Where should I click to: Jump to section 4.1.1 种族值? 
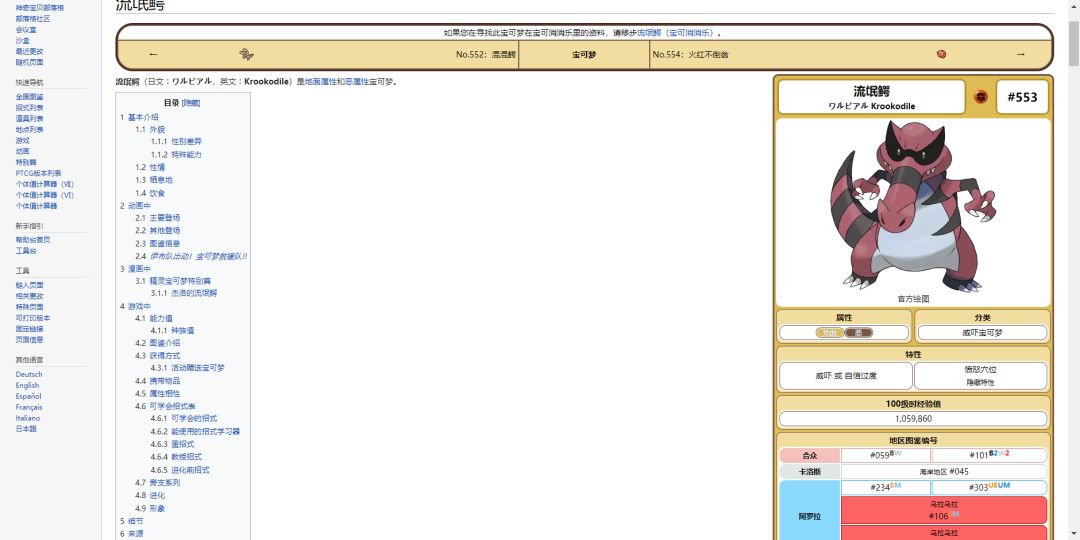point(172,331)
